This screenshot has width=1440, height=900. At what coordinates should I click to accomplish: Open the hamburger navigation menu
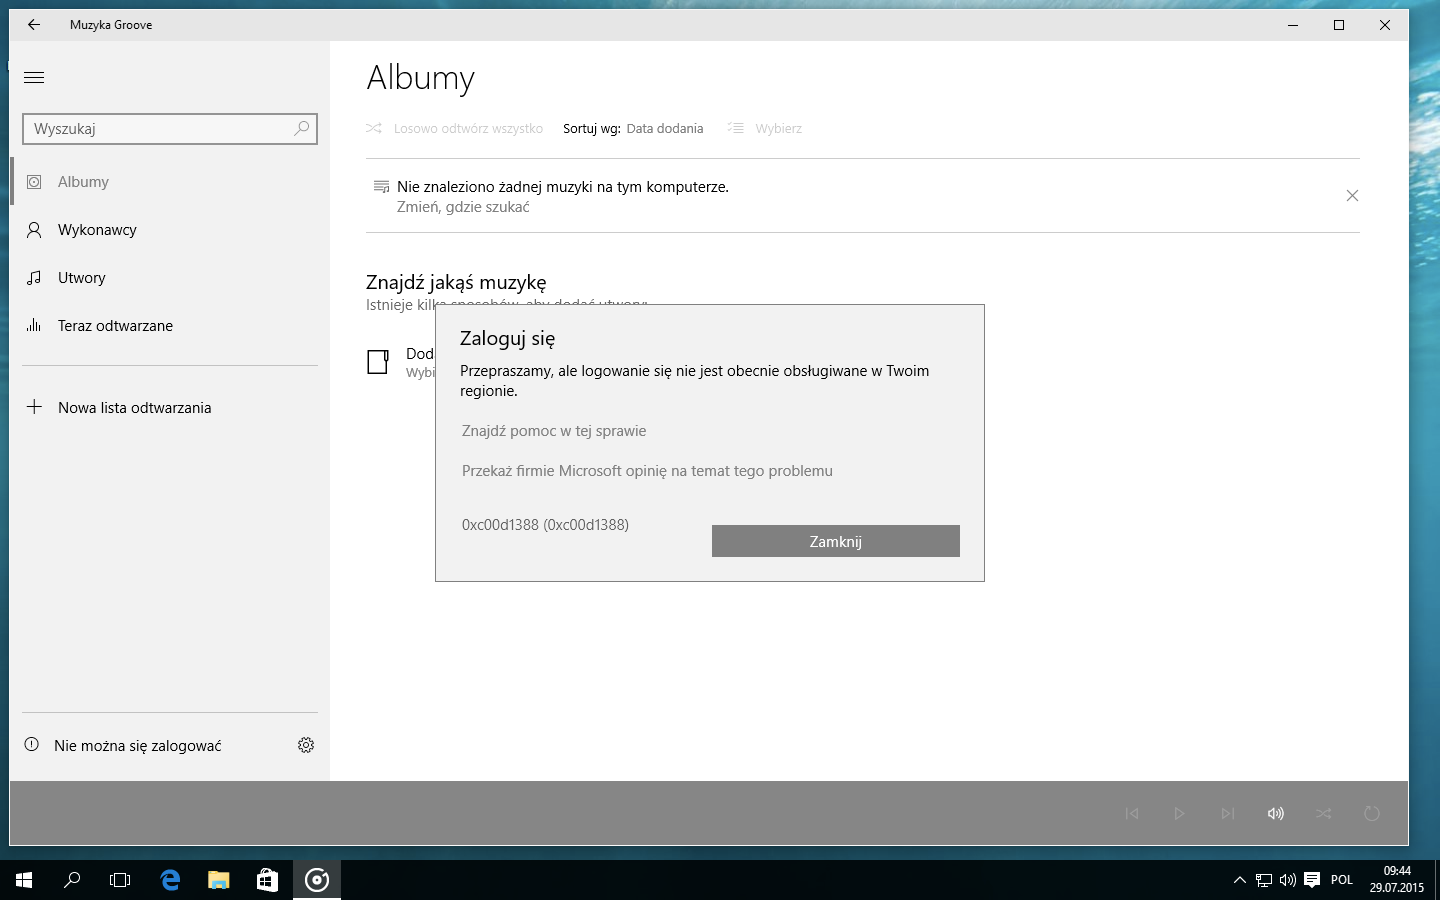click(34, 77)
